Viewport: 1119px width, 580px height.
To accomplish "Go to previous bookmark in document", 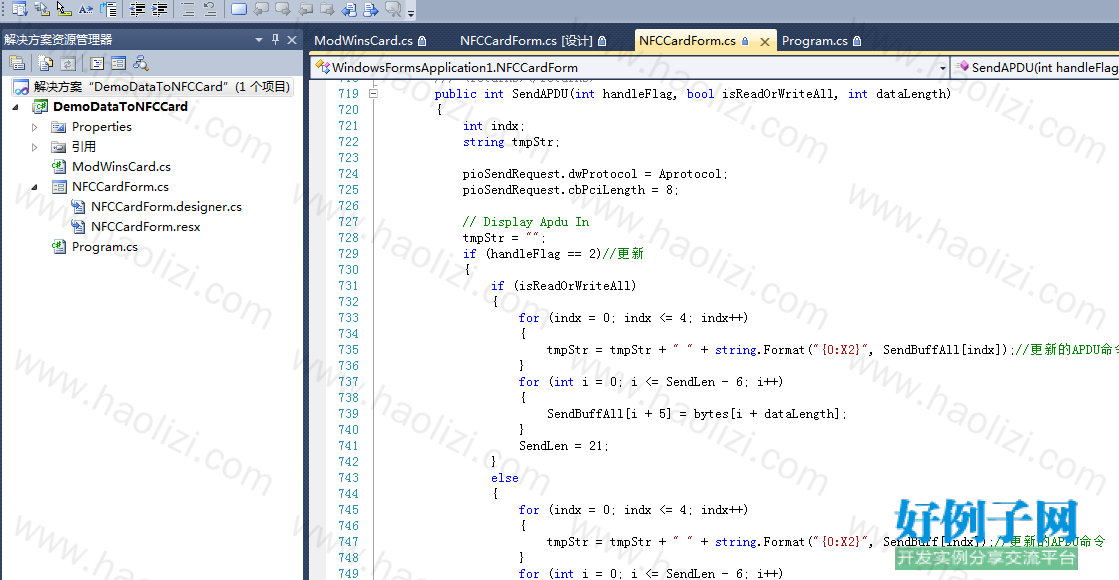I will point(350,9).
